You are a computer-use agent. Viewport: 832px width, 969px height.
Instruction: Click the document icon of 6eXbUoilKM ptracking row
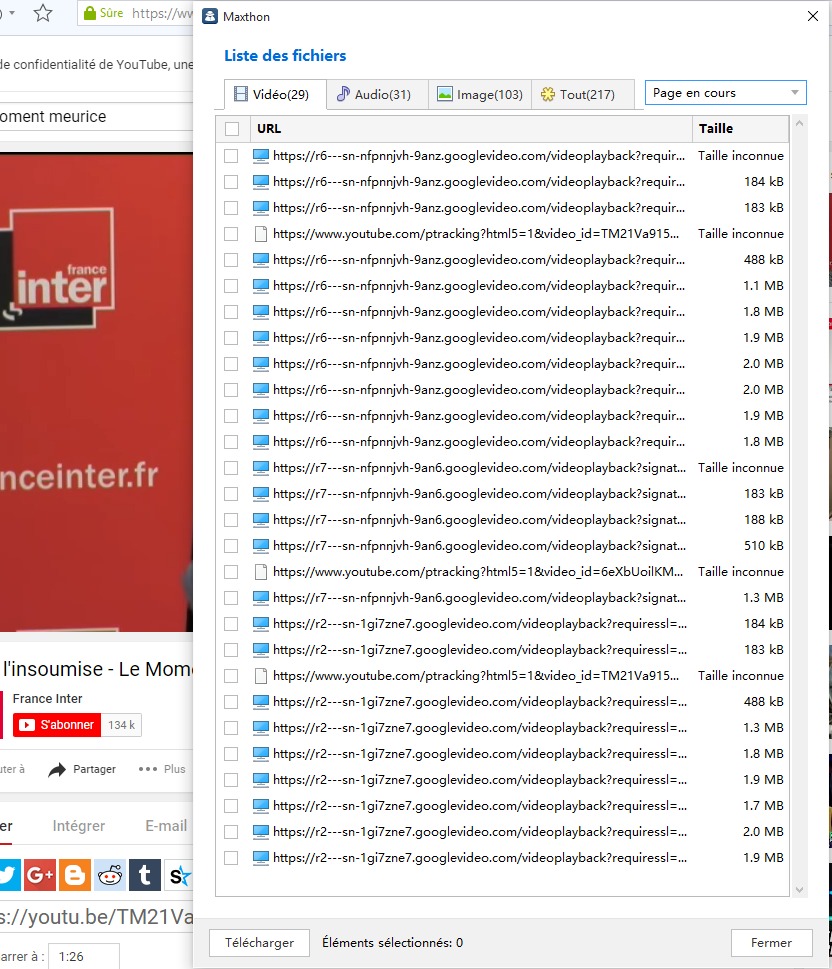tap(261, 572)
